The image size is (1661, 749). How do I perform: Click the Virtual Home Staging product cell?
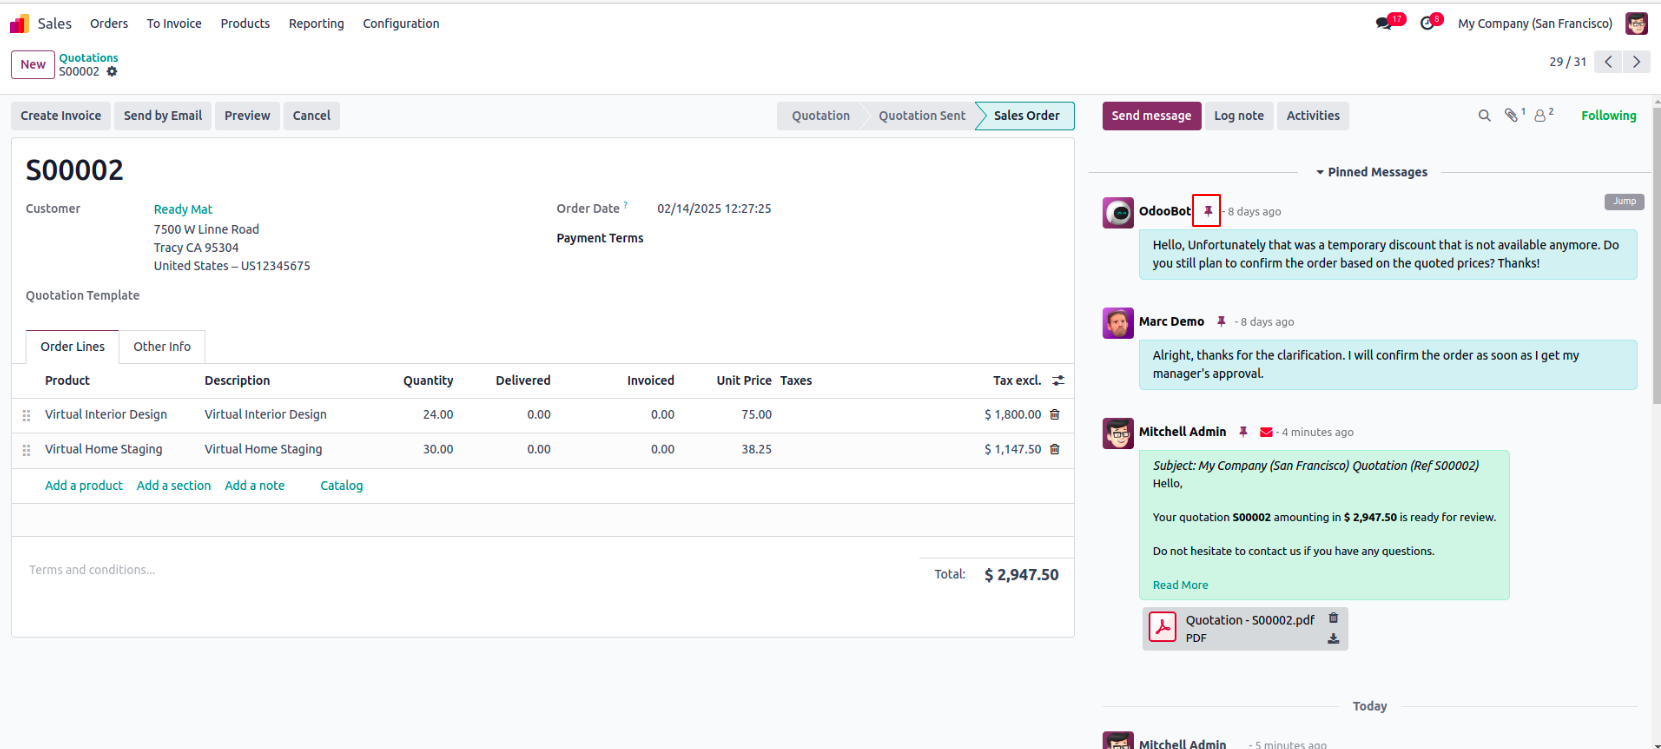(103, 450)
